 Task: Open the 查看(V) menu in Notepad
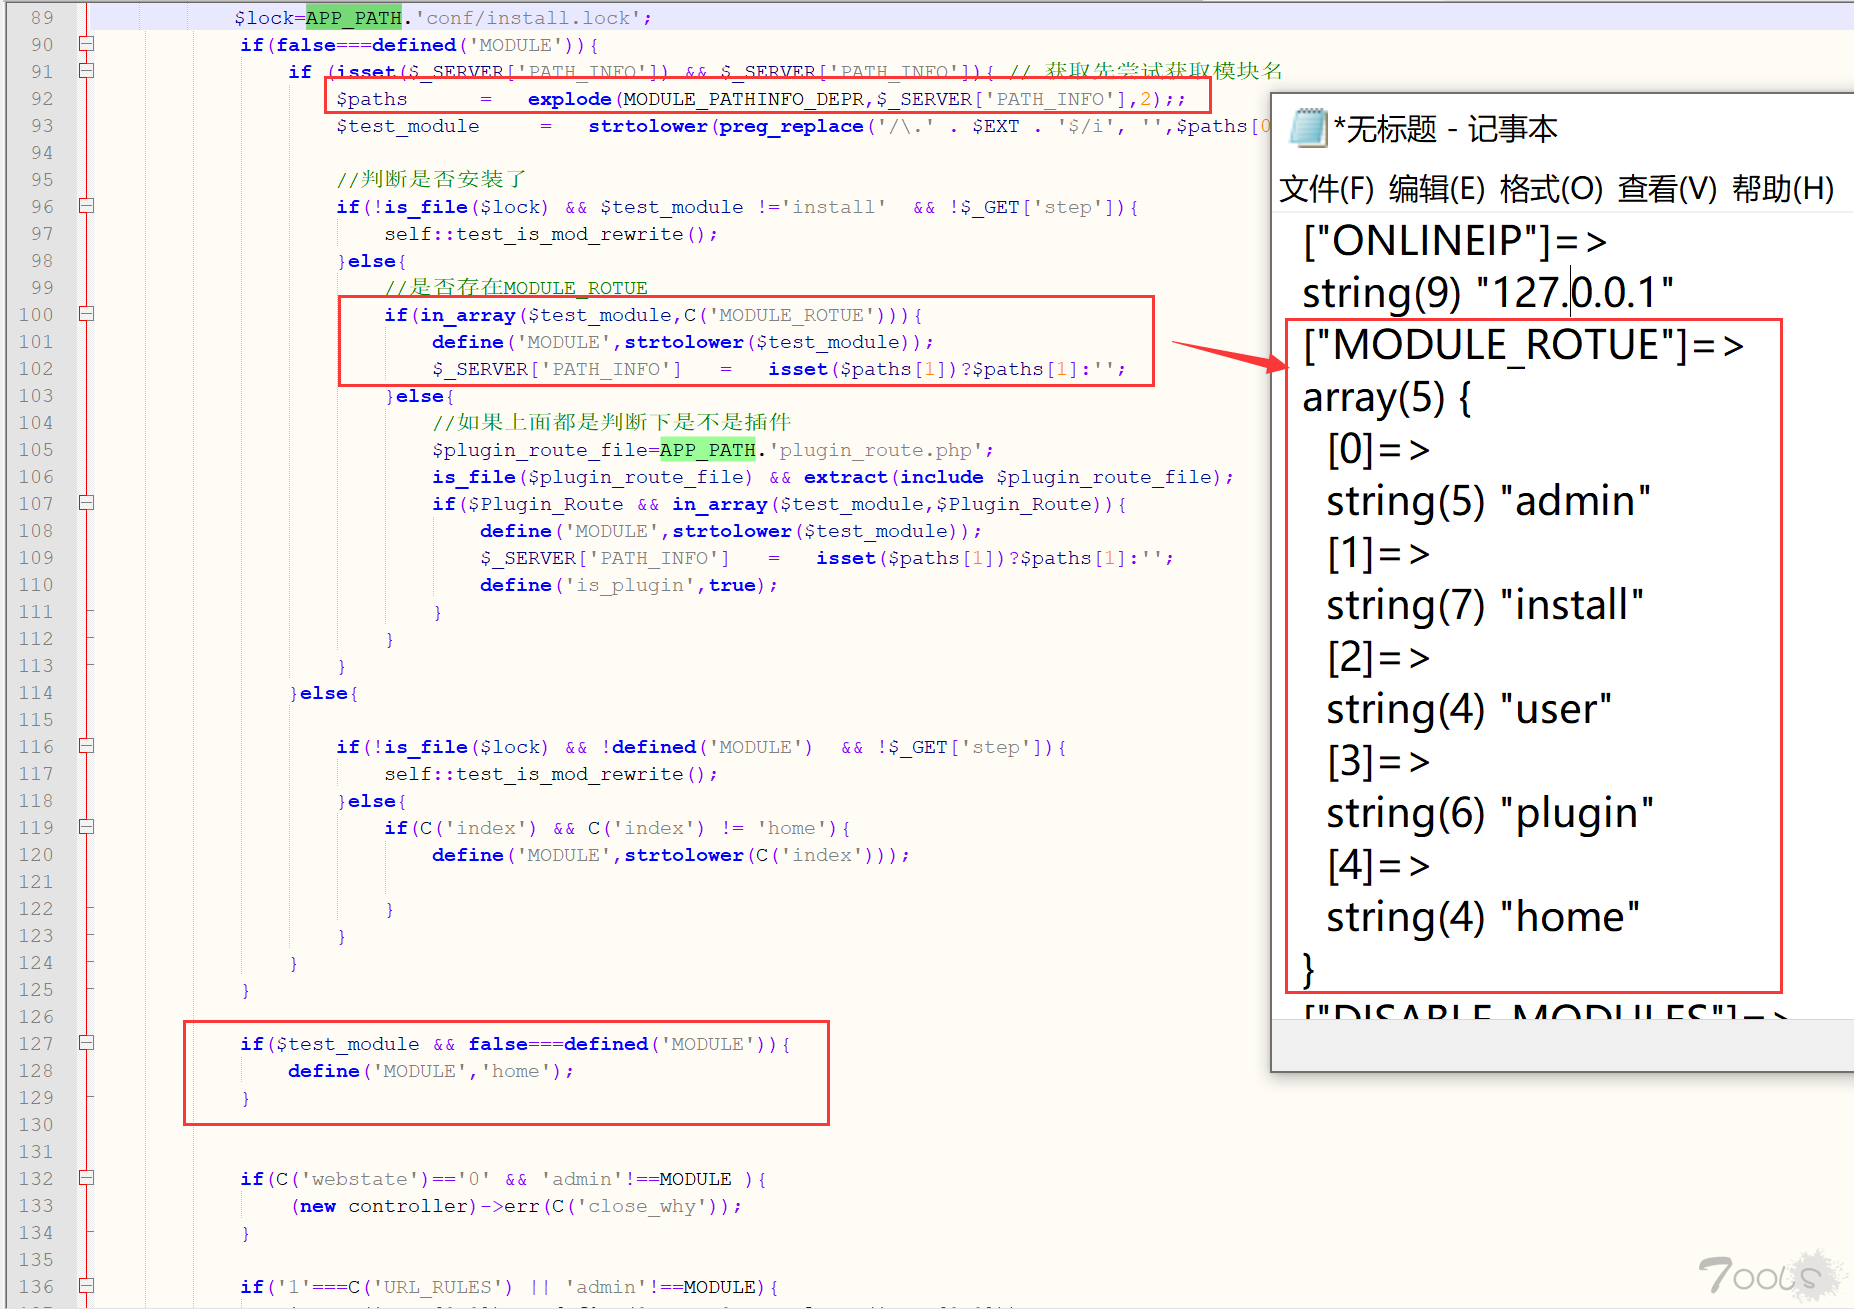pyautogui.click(x=1667, y=188)
